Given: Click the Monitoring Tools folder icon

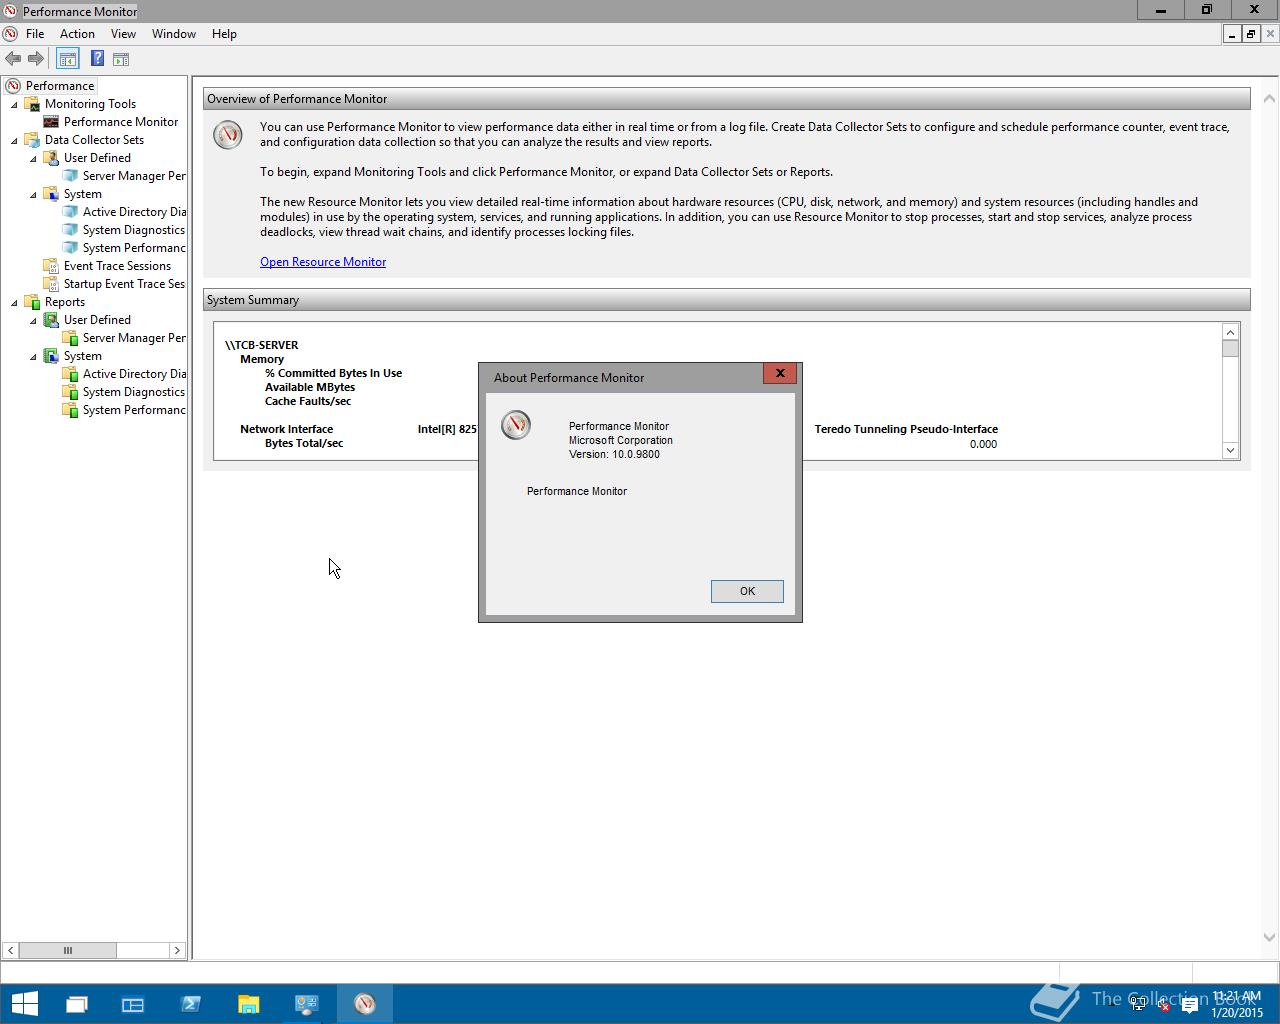Looking at the screenshot, I should coord(32,104).
